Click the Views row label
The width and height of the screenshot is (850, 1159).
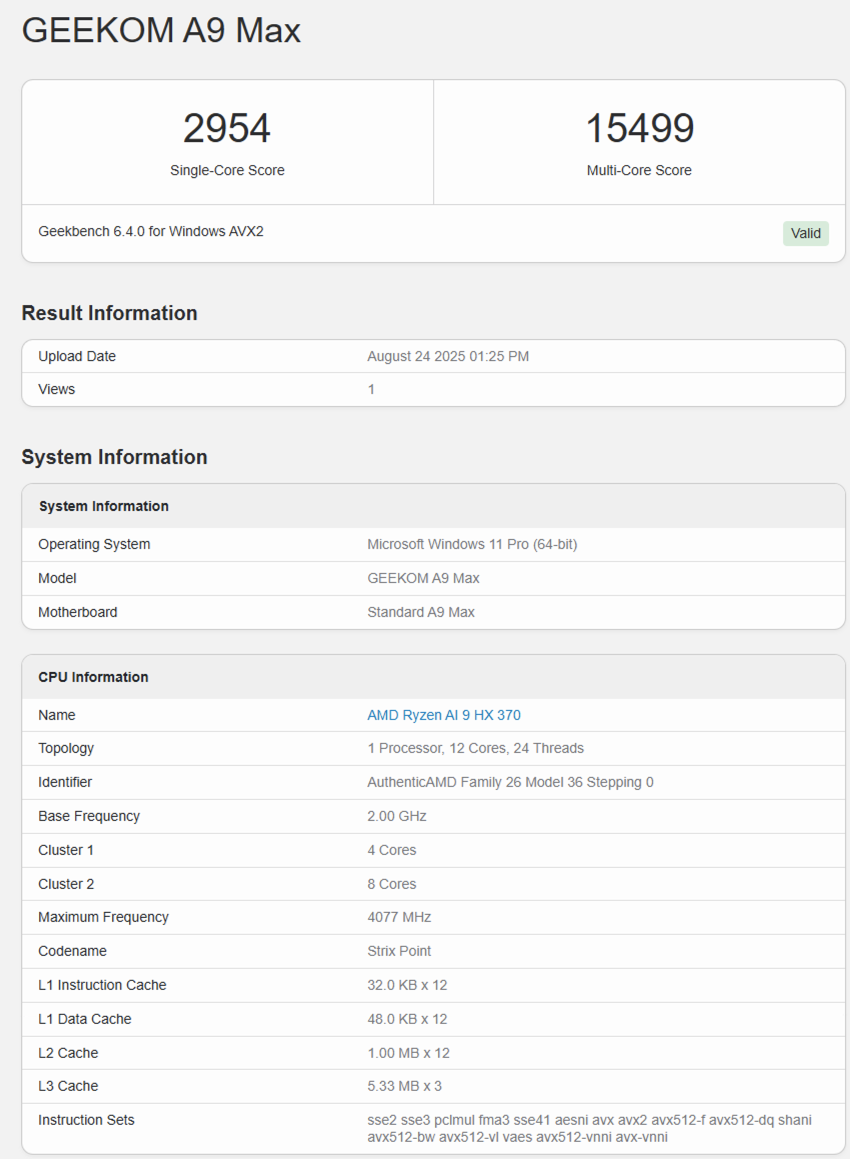coord(57,390)
